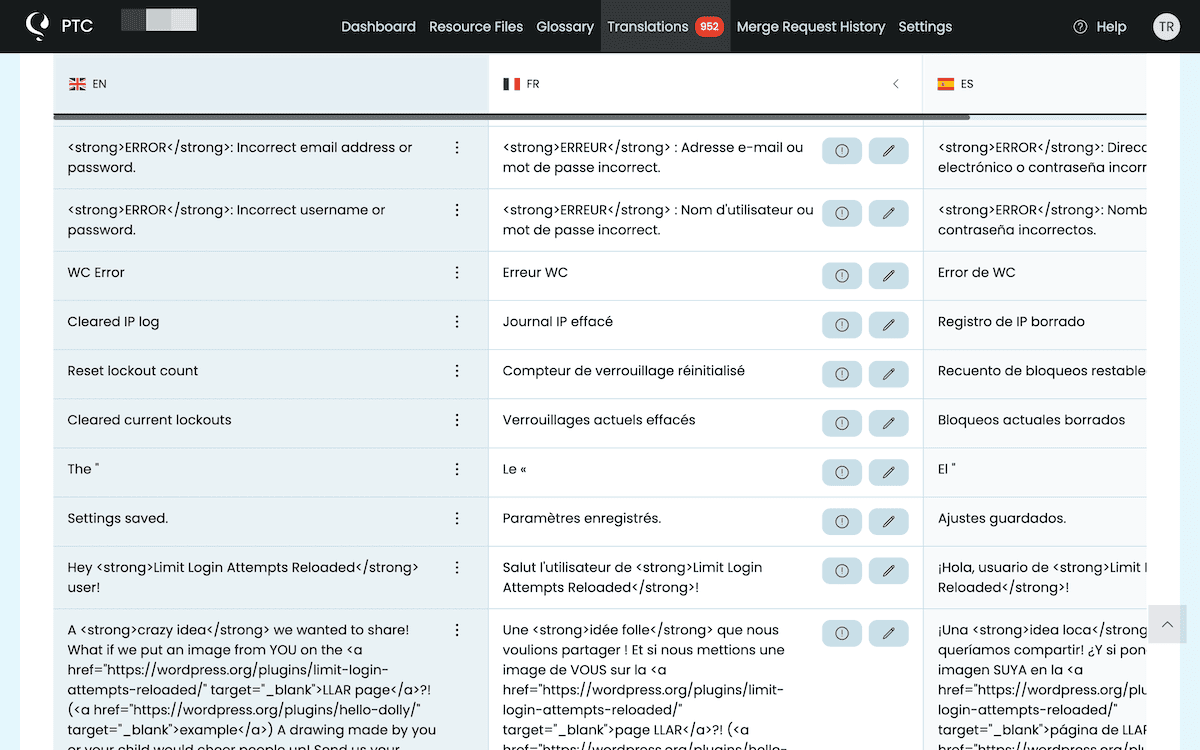Collapse the FR column chevron

896,84
